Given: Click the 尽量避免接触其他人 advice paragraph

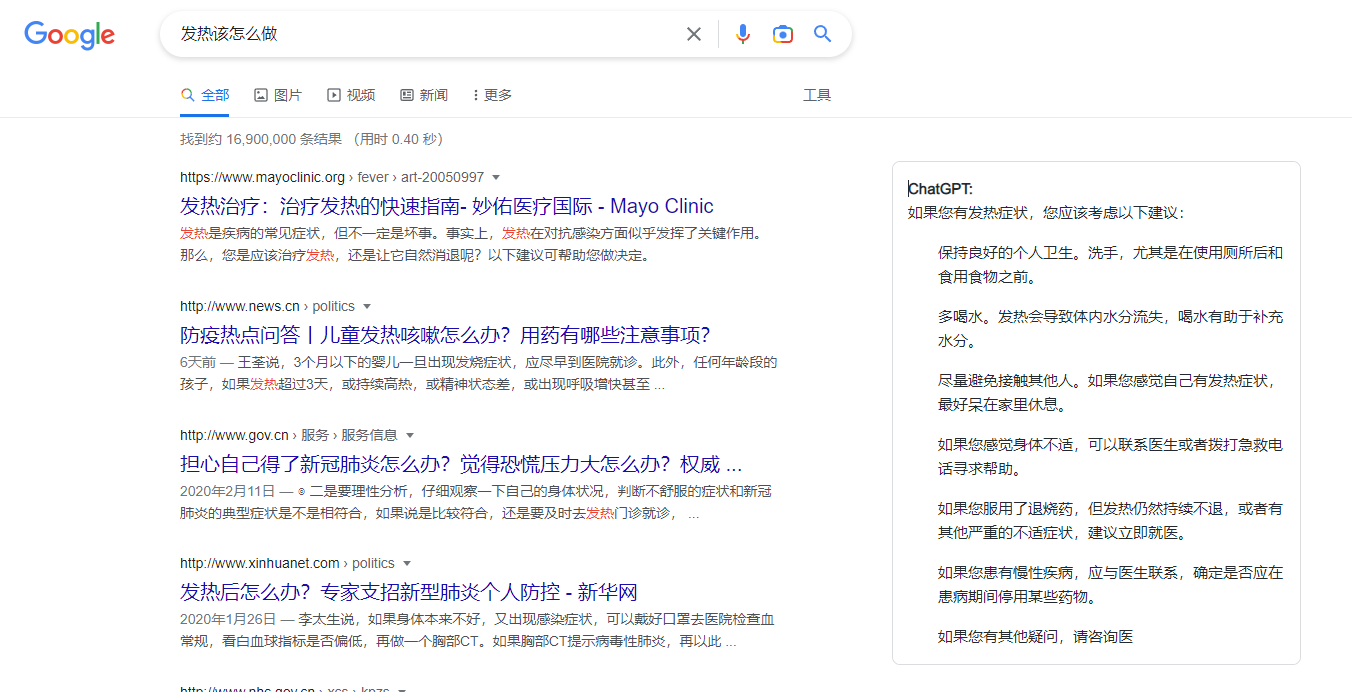Looking at the screenshot, I should tap(1110, 393).
